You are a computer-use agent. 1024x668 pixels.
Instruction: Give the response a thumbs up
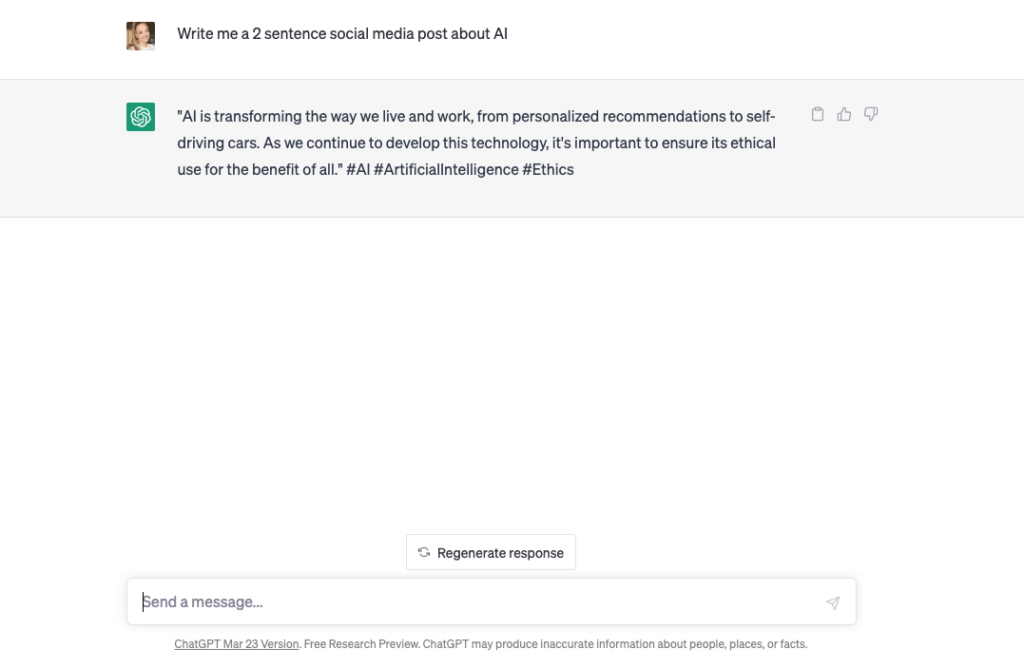[844, 114]
